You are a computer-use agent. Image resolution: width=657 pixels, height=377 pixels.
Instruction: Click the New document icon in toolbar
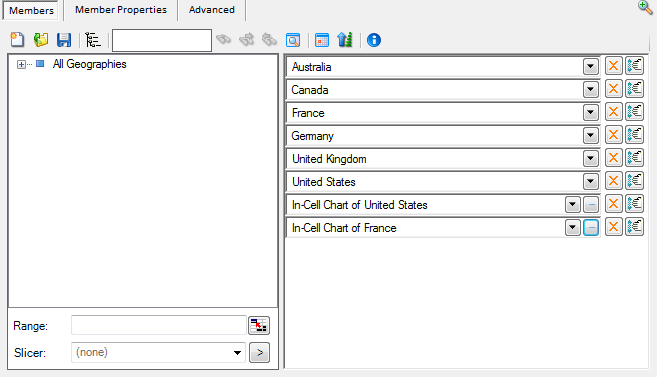click(x=17, y=40)
